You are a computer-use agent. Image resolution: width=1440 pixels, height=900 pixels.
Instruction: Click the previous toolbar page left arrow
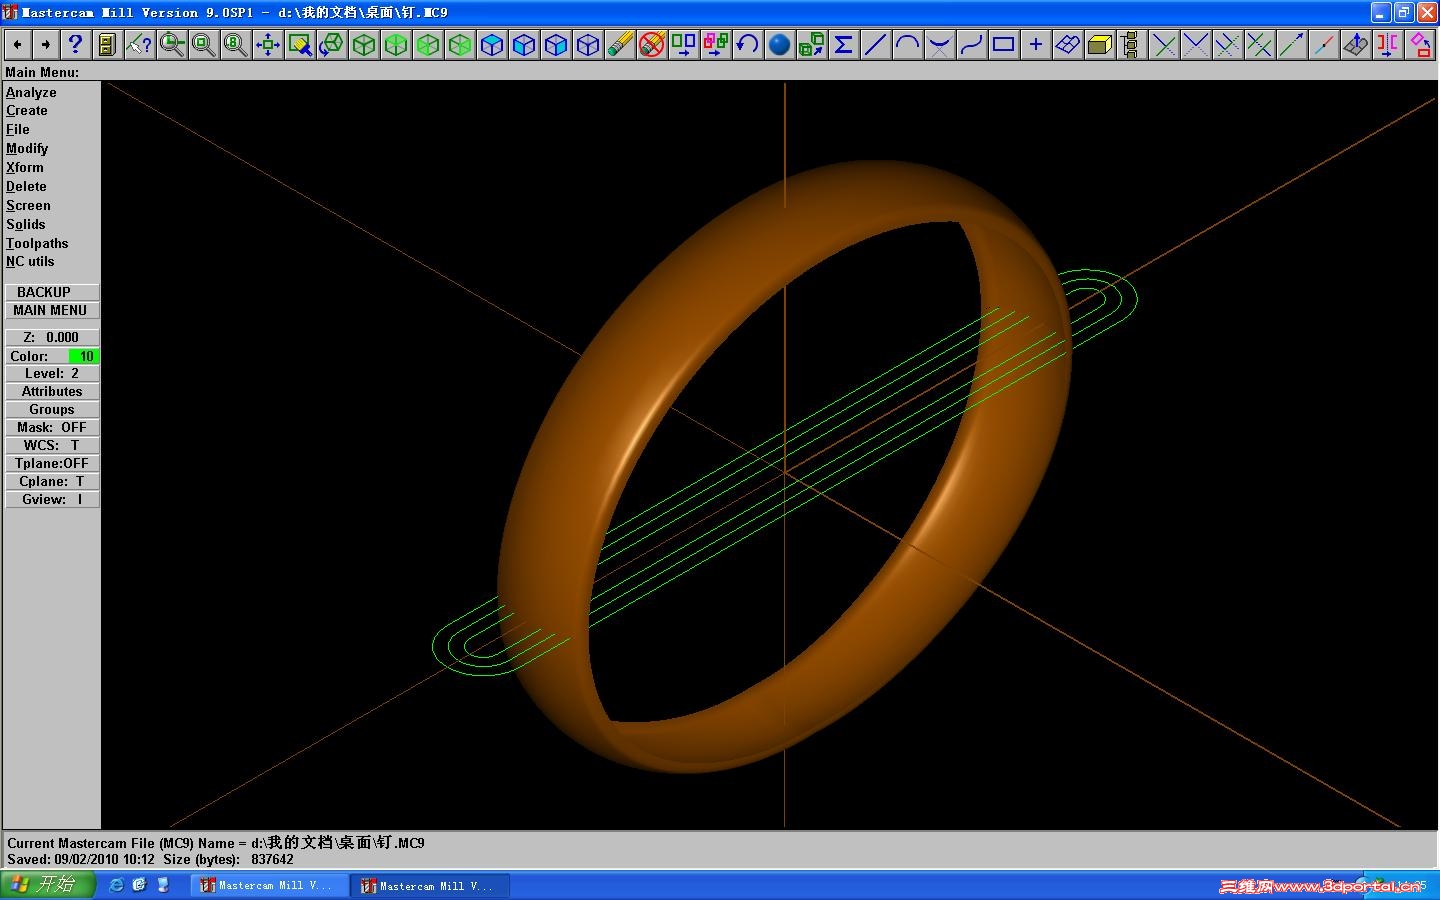pos(17,44)
